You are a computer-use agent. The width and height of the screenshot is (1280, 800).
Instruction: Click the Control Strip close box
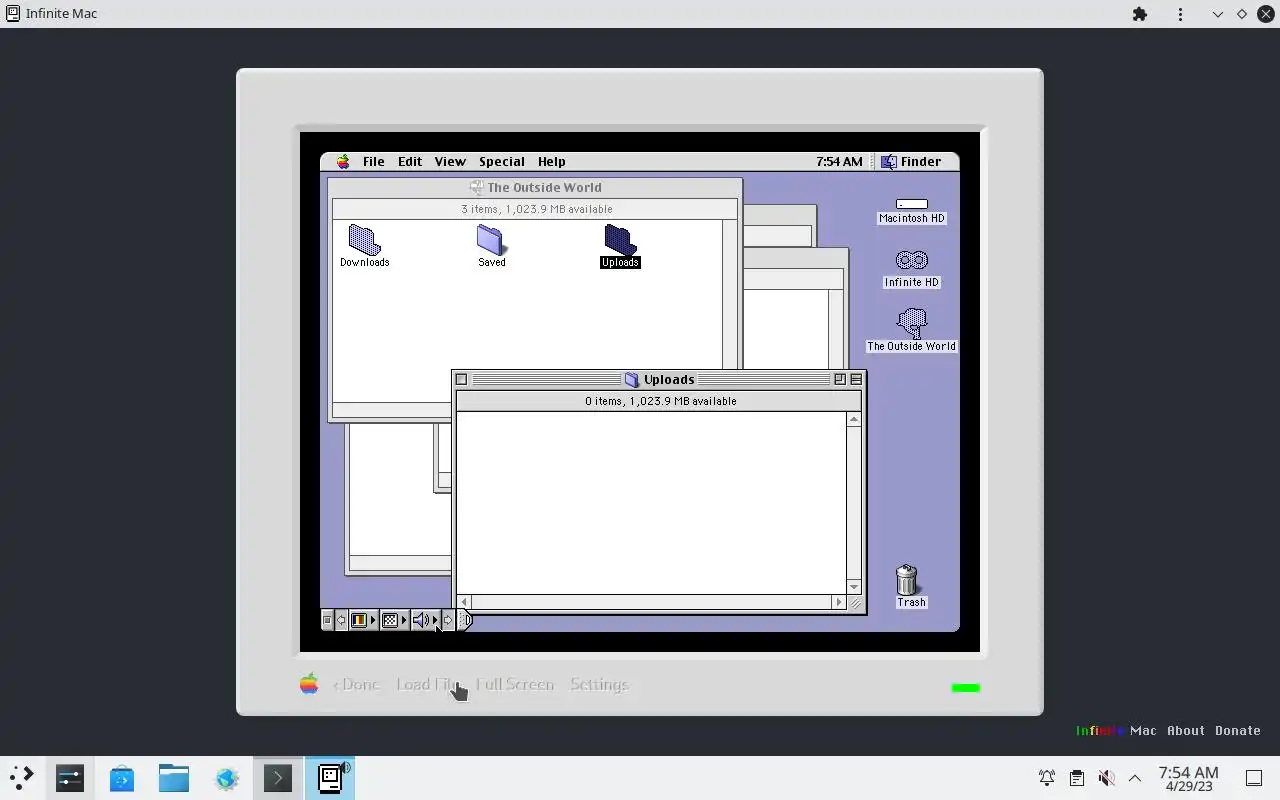(x=327, y=620)
